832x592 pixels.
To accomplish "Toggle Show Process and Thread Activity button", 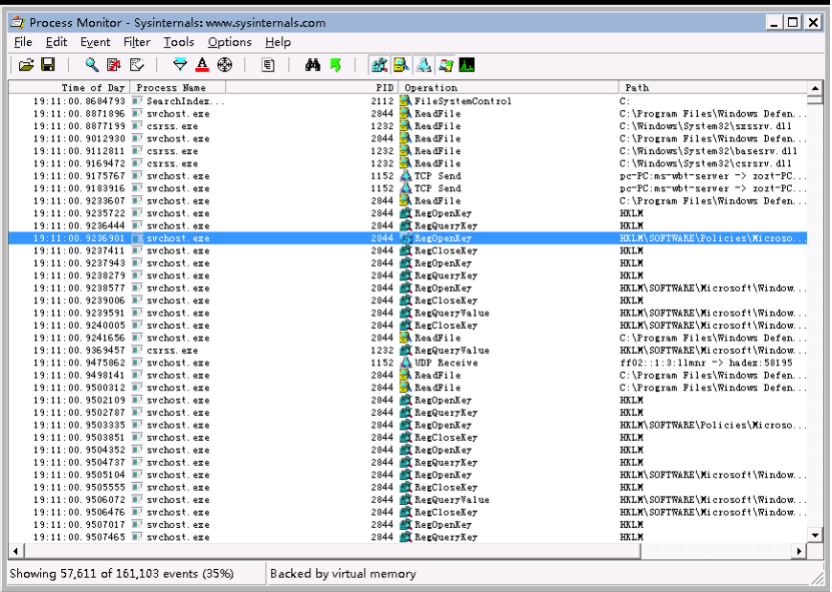I will tap(446, 65).
